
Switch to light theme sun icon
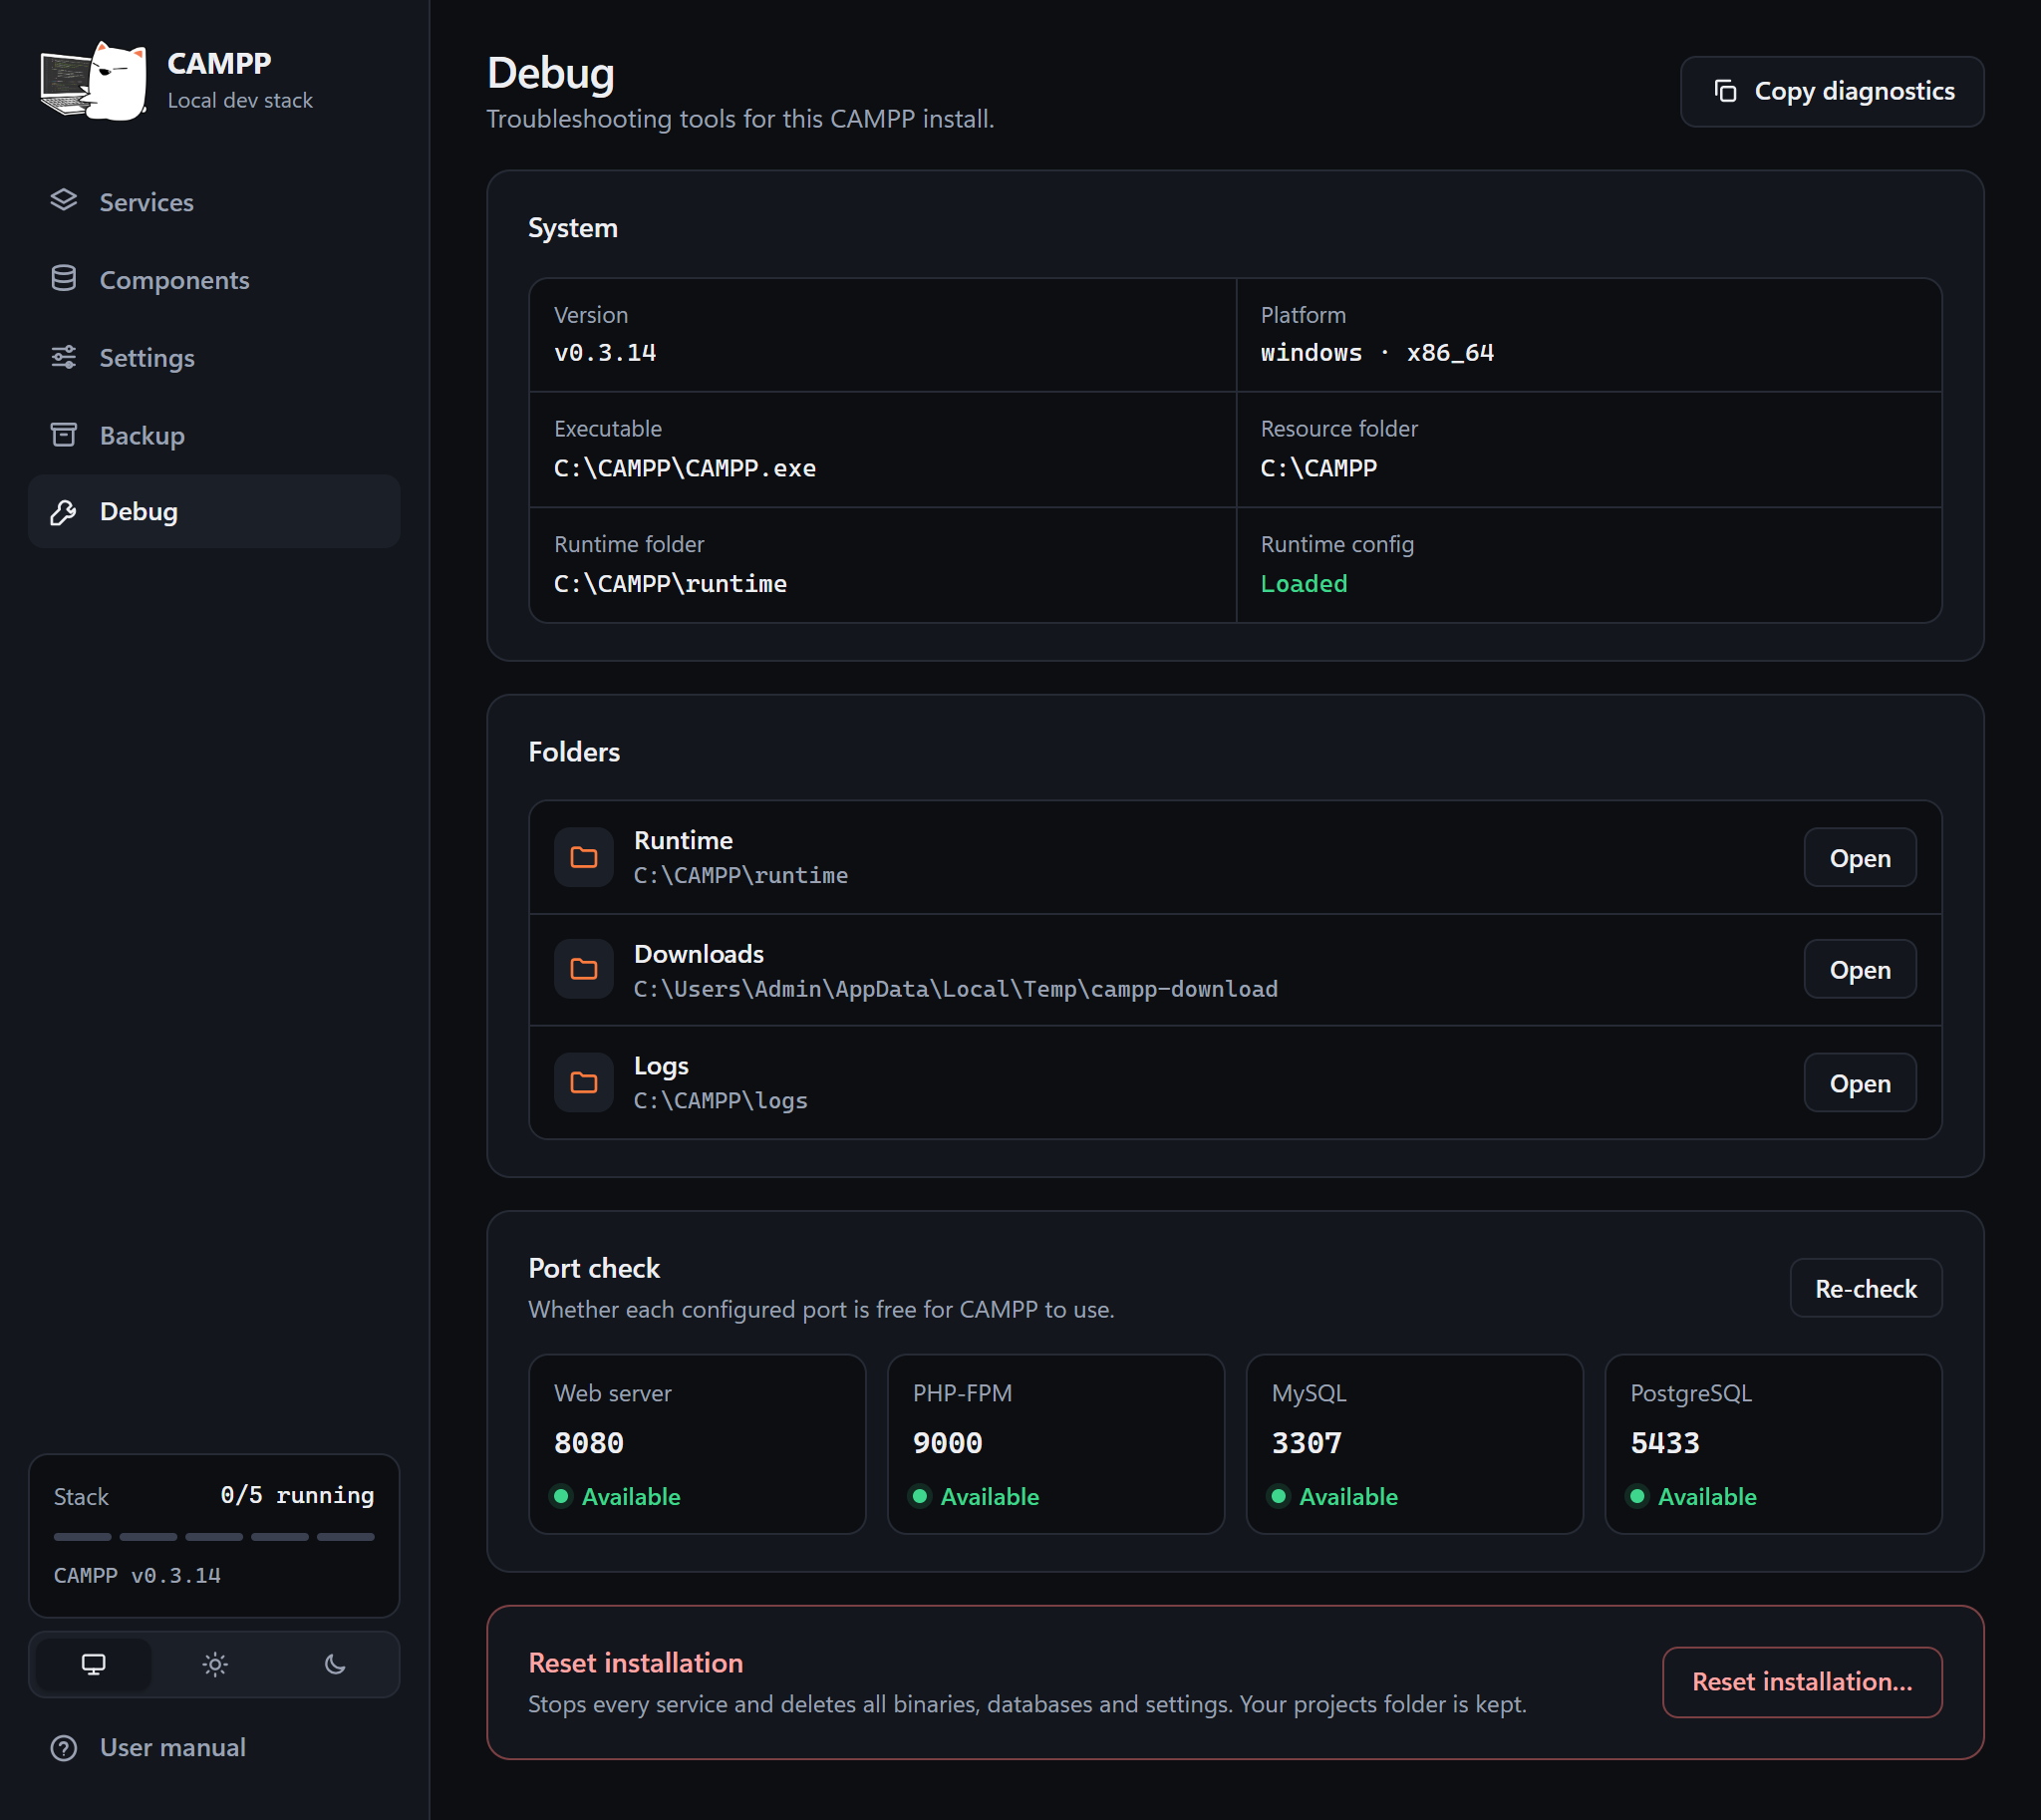pyautogui.click(x=215, y=1664)
